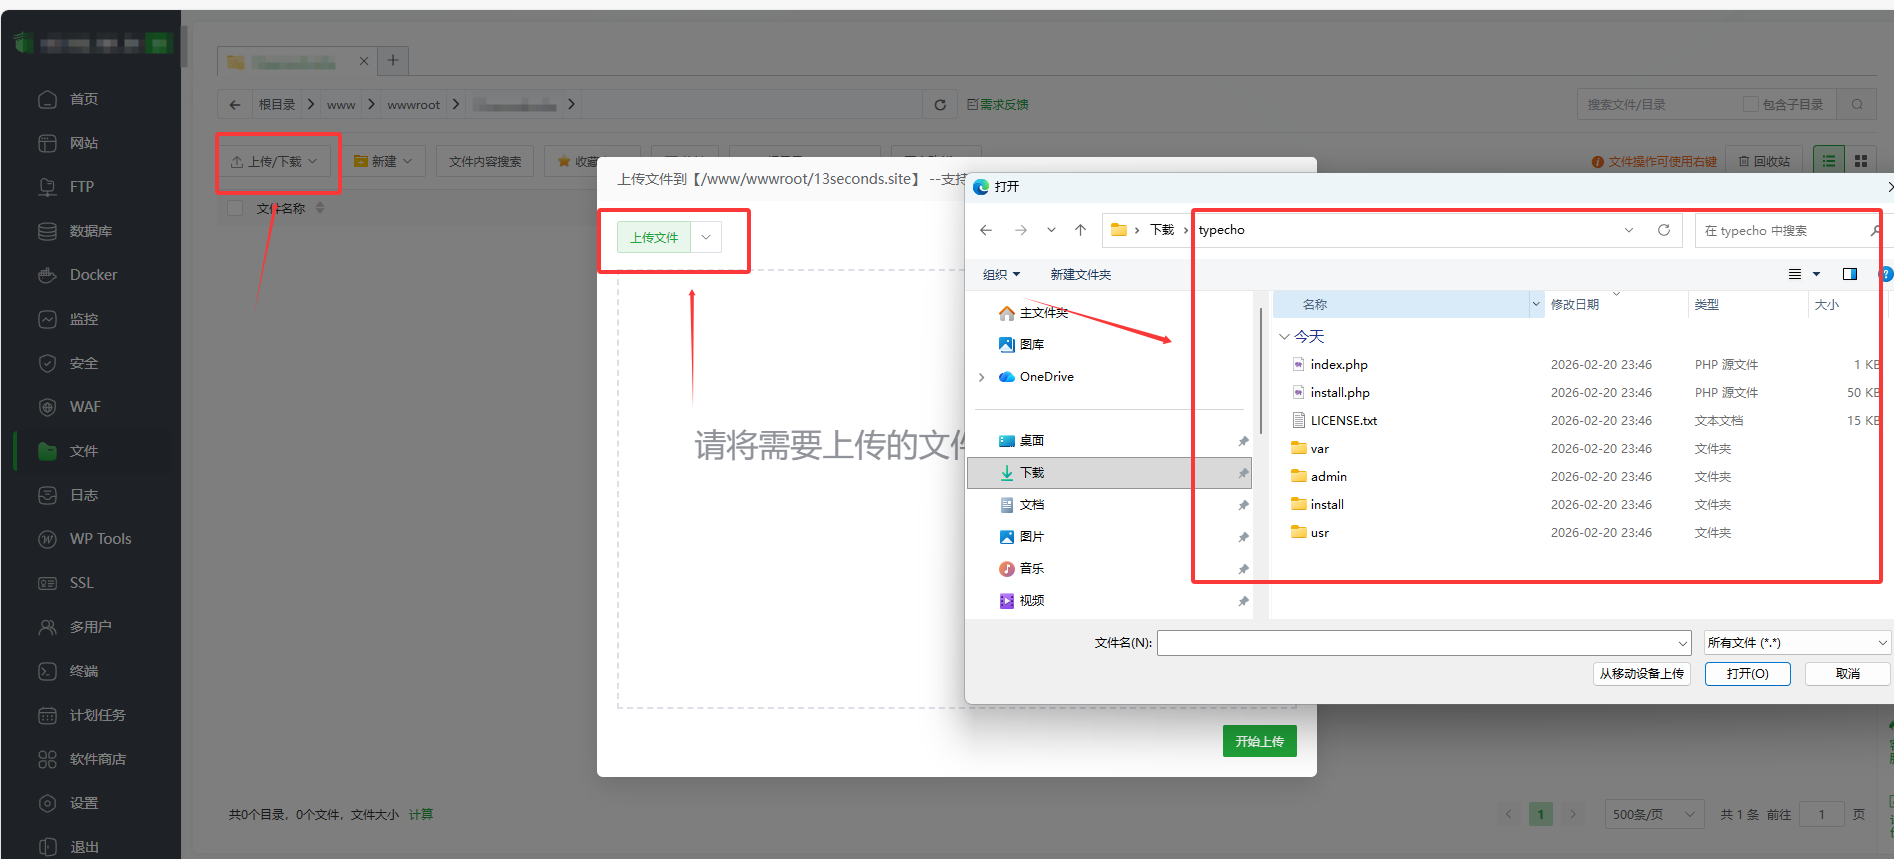Expand the OneDrive tree node
Image resolution: width=1894 pixels, height=859 pixels.
click(x=982, y=377)
